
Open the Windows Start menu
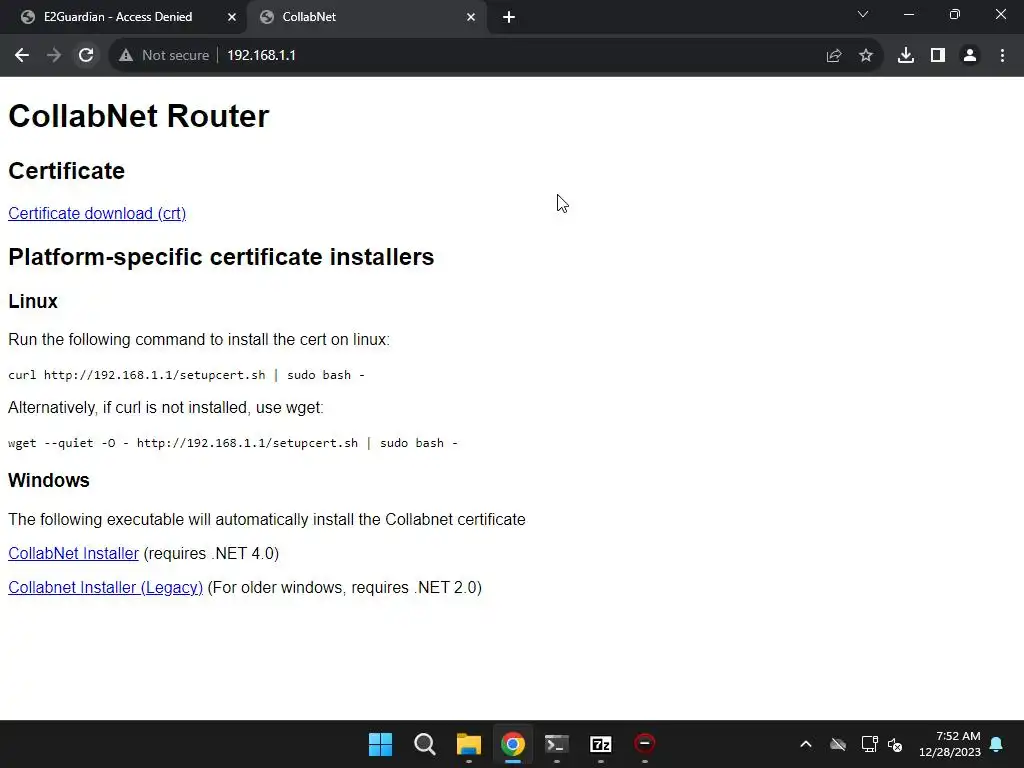coord(381,744)
